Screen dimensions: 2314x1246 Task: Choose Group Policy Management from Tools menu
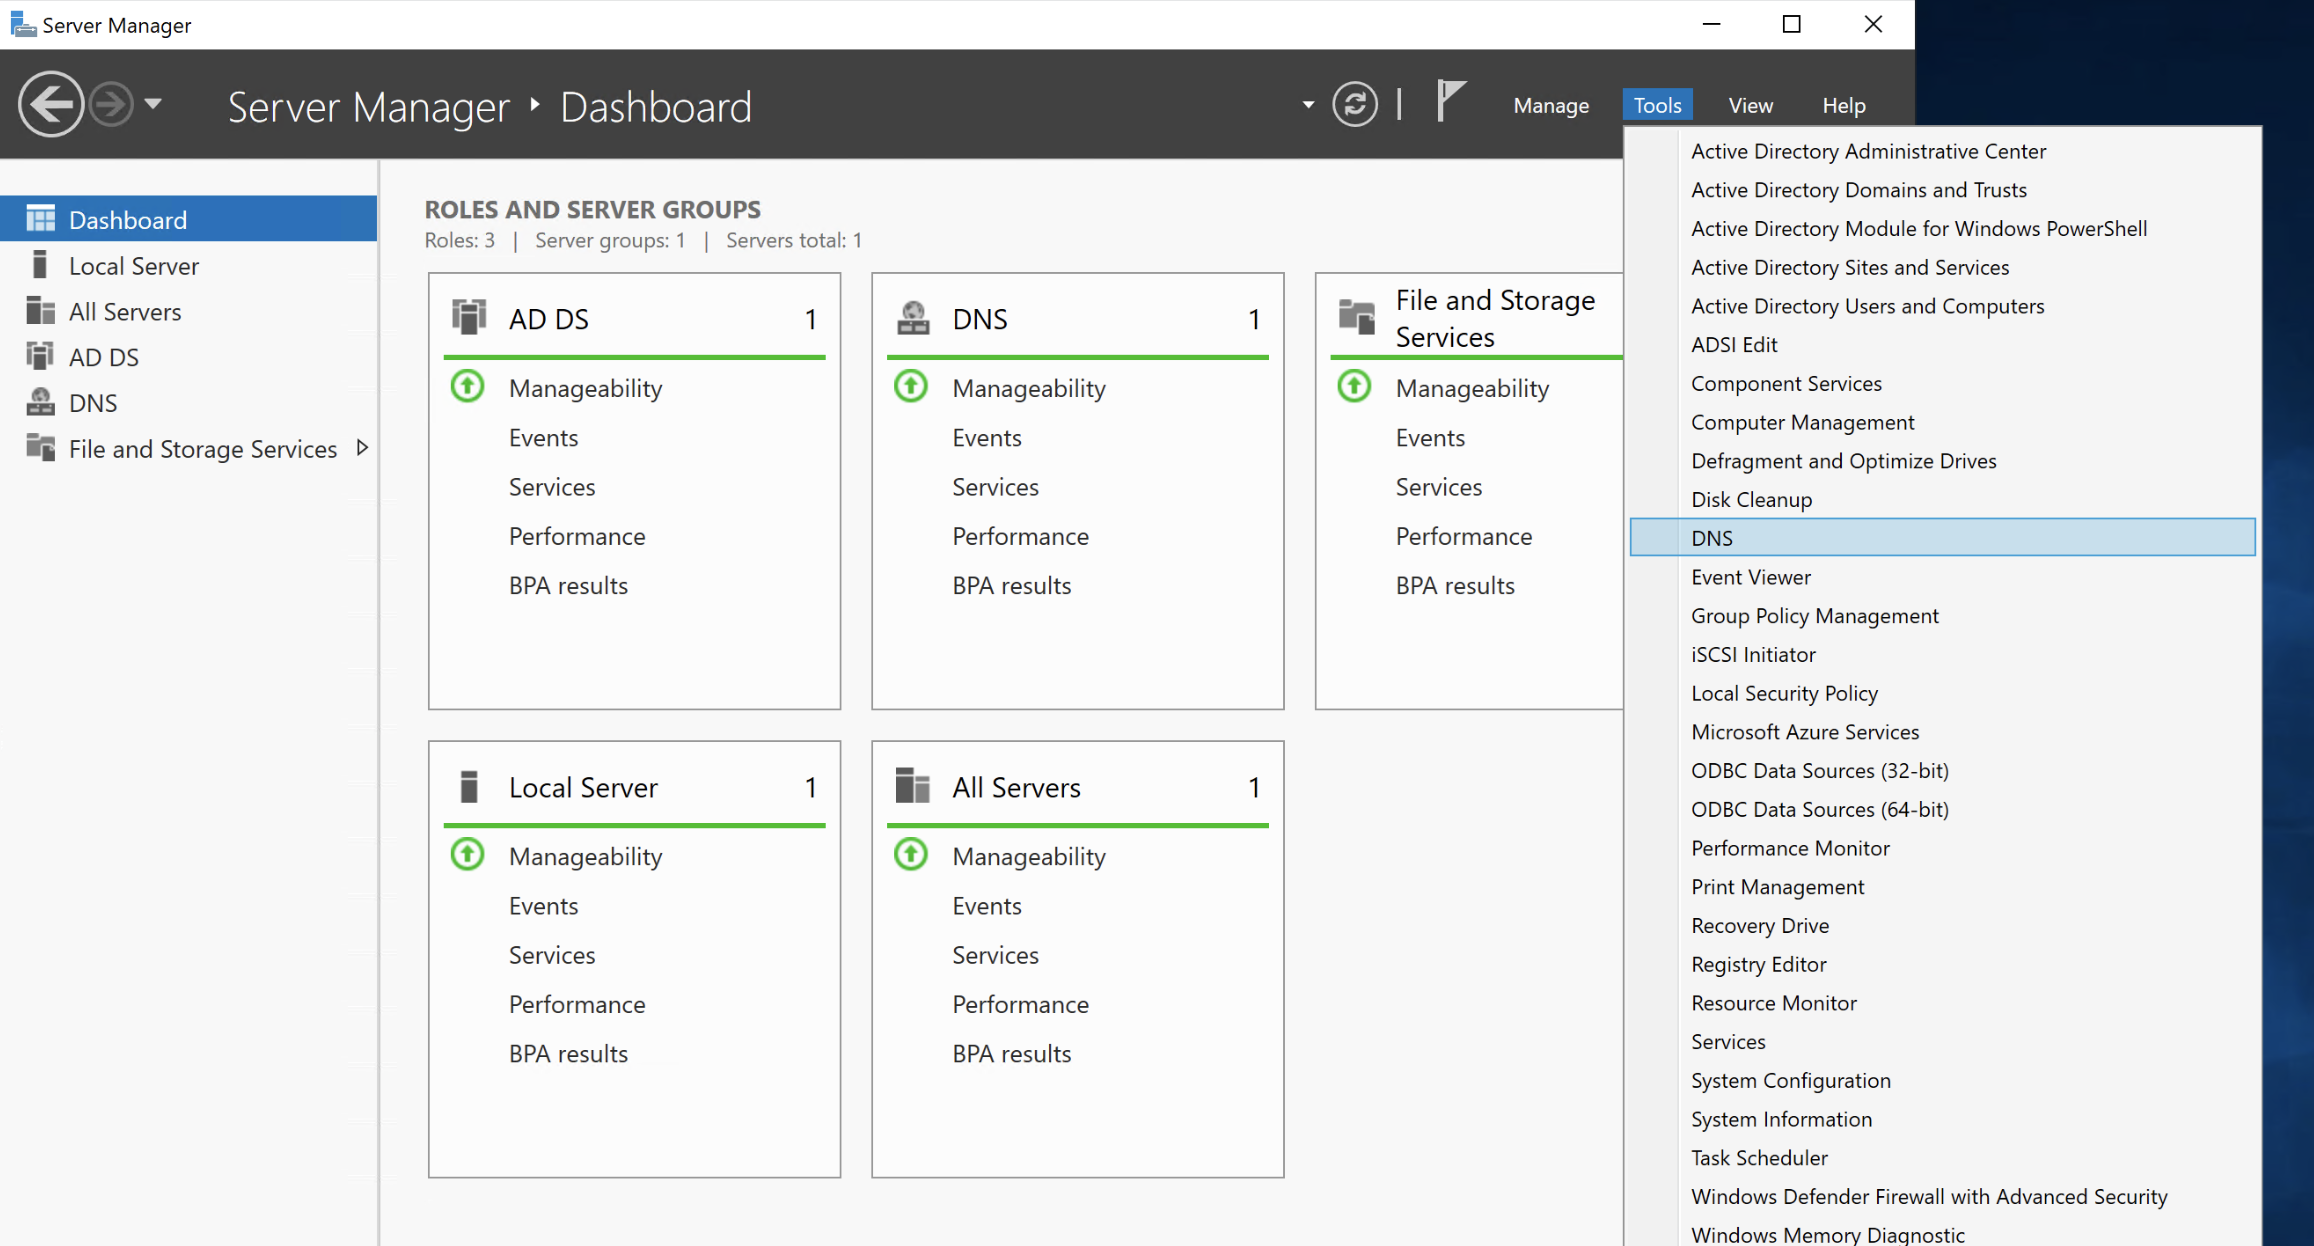point(1814,616)
